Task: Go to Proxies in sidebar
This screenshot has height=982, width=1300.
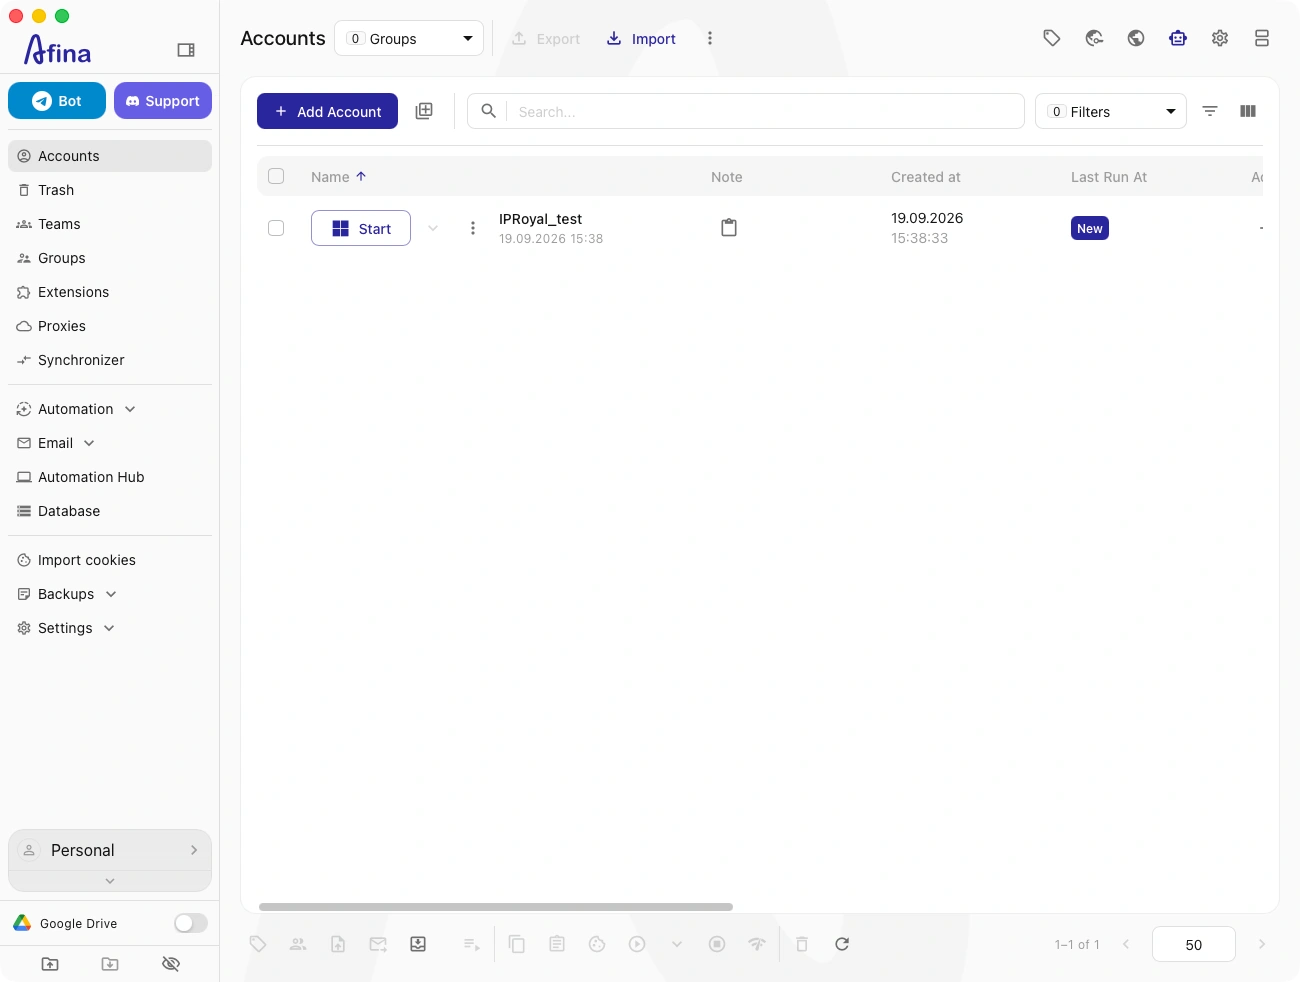Action: (110, 326)
